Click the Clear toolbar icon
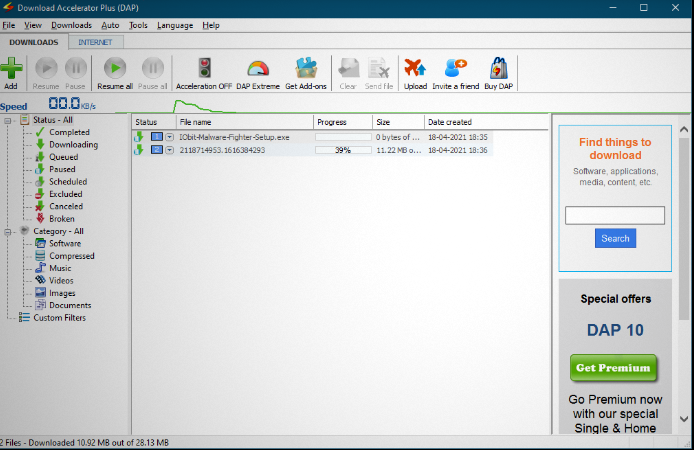694x450 pixels. 348,68
